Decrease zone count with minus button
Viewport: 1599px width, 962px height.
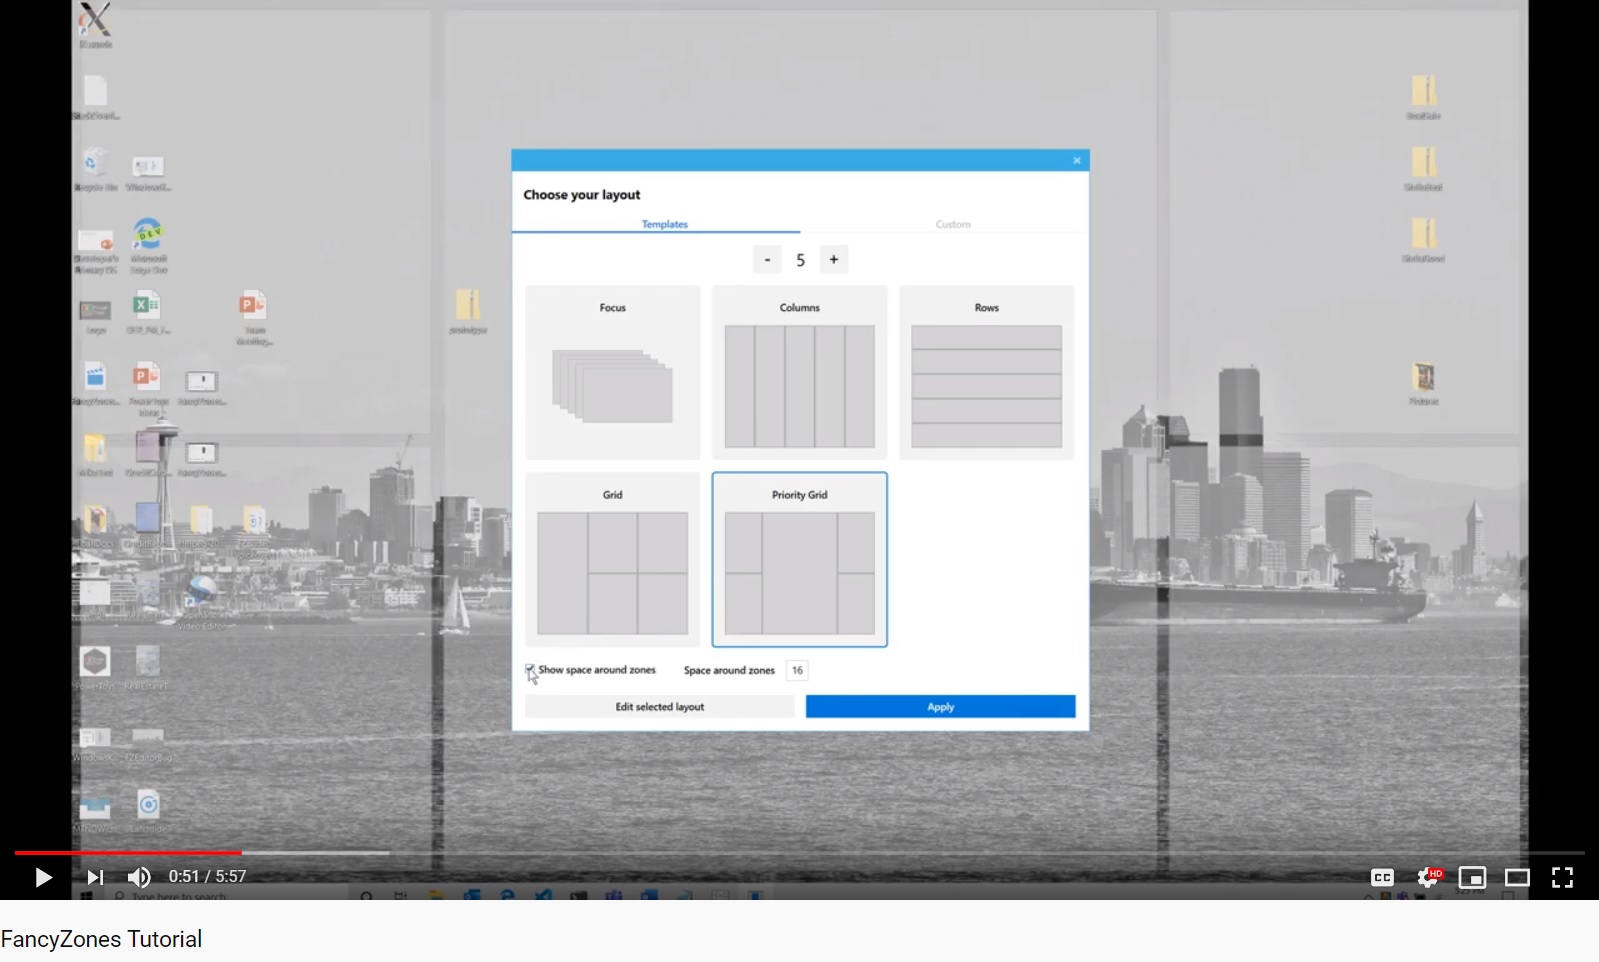[x=767, y=260]
